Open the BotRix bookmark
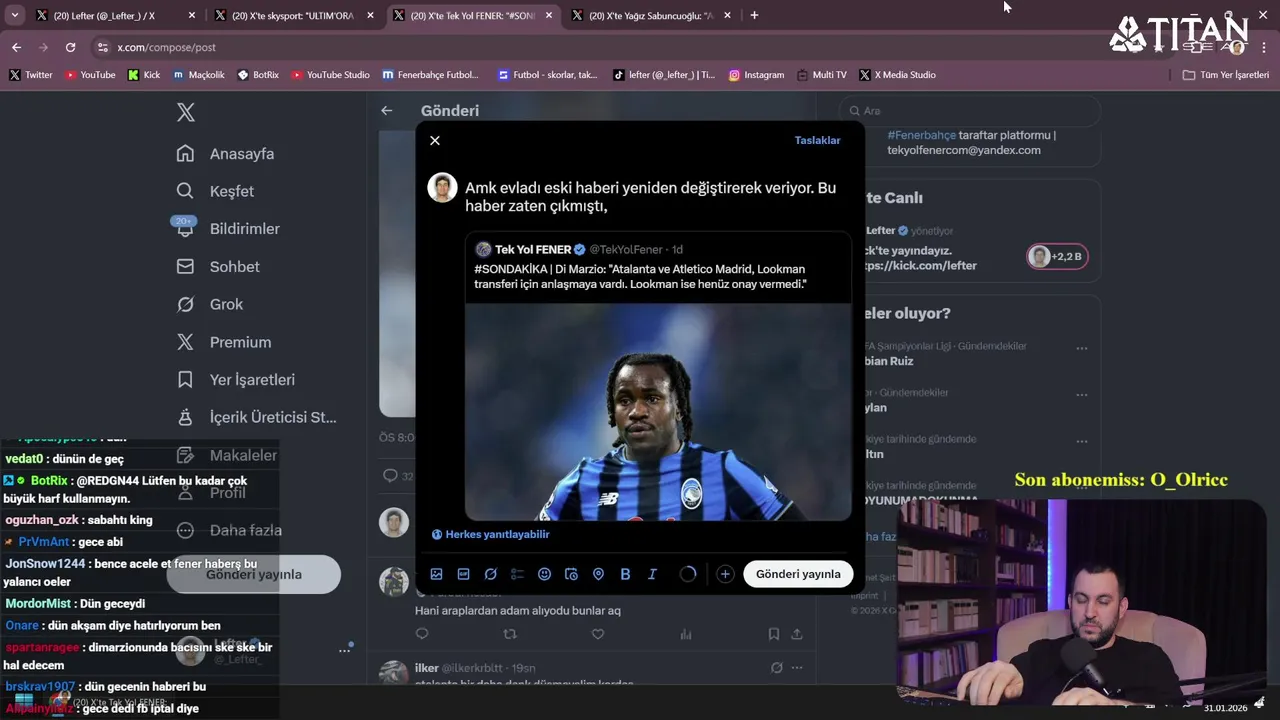Image resolution: width=1280 pixels, height=720 pixels. pos(258,75)
